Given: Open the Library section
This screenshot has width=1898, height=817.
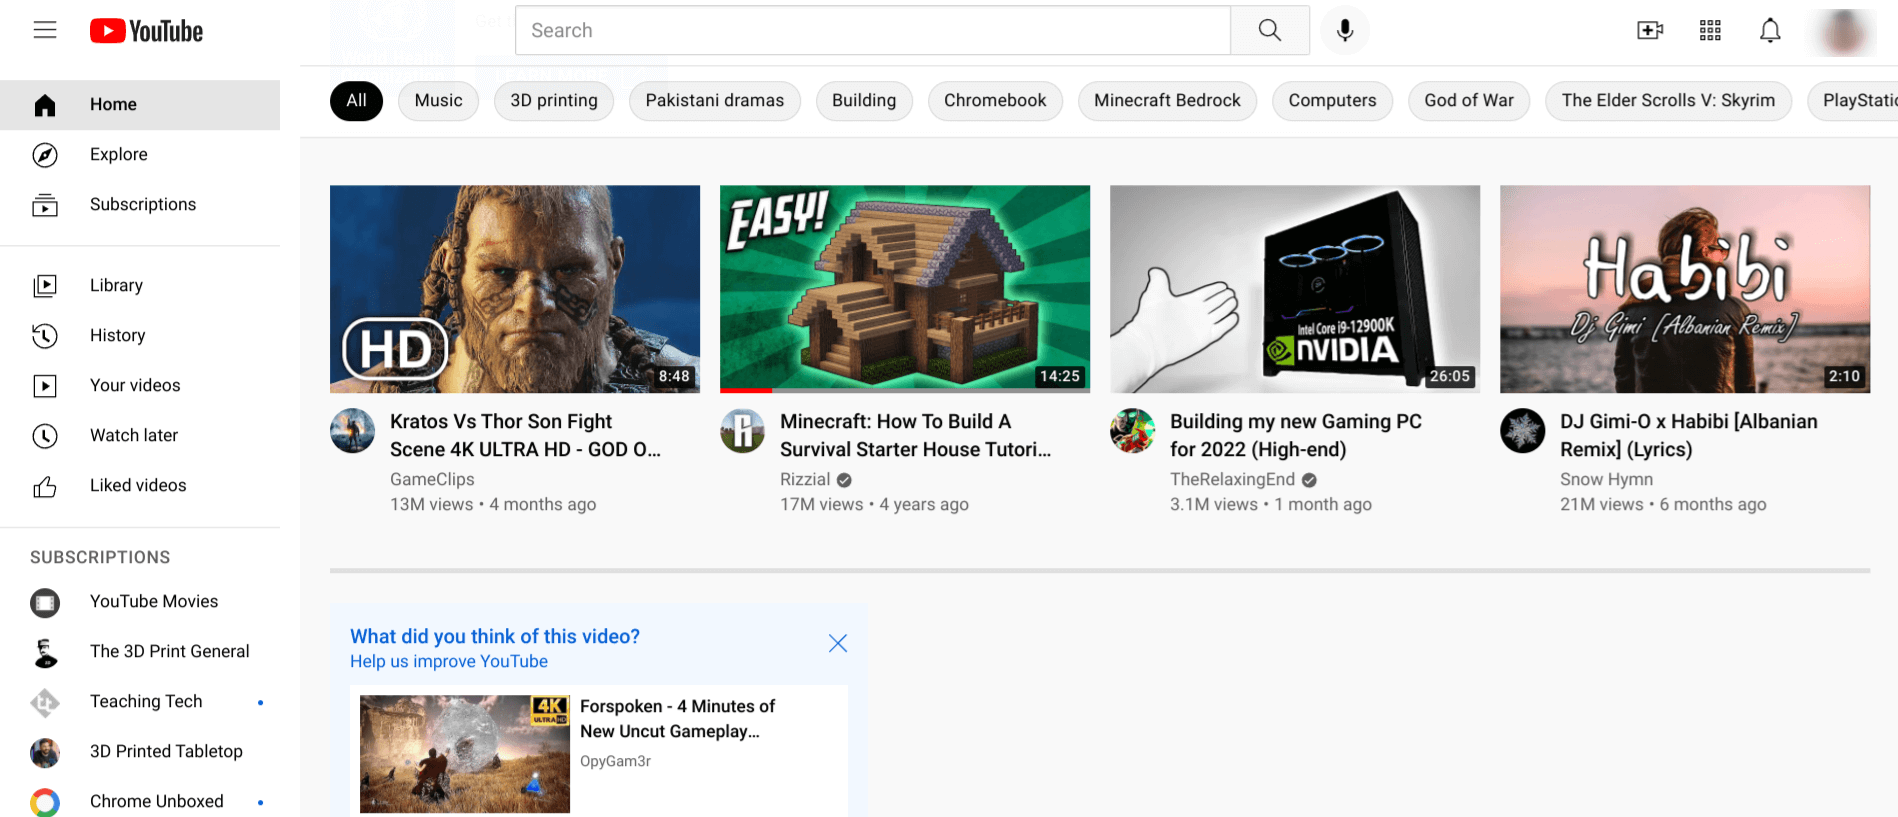Looking at the screenshot, I should pos(140,286).
